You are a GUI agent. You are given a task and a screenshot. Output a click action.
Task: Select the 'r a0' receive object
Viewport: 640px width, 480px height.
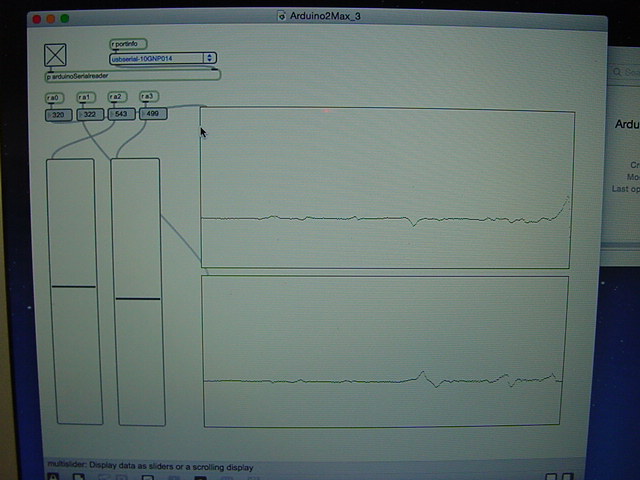[54, 98]
